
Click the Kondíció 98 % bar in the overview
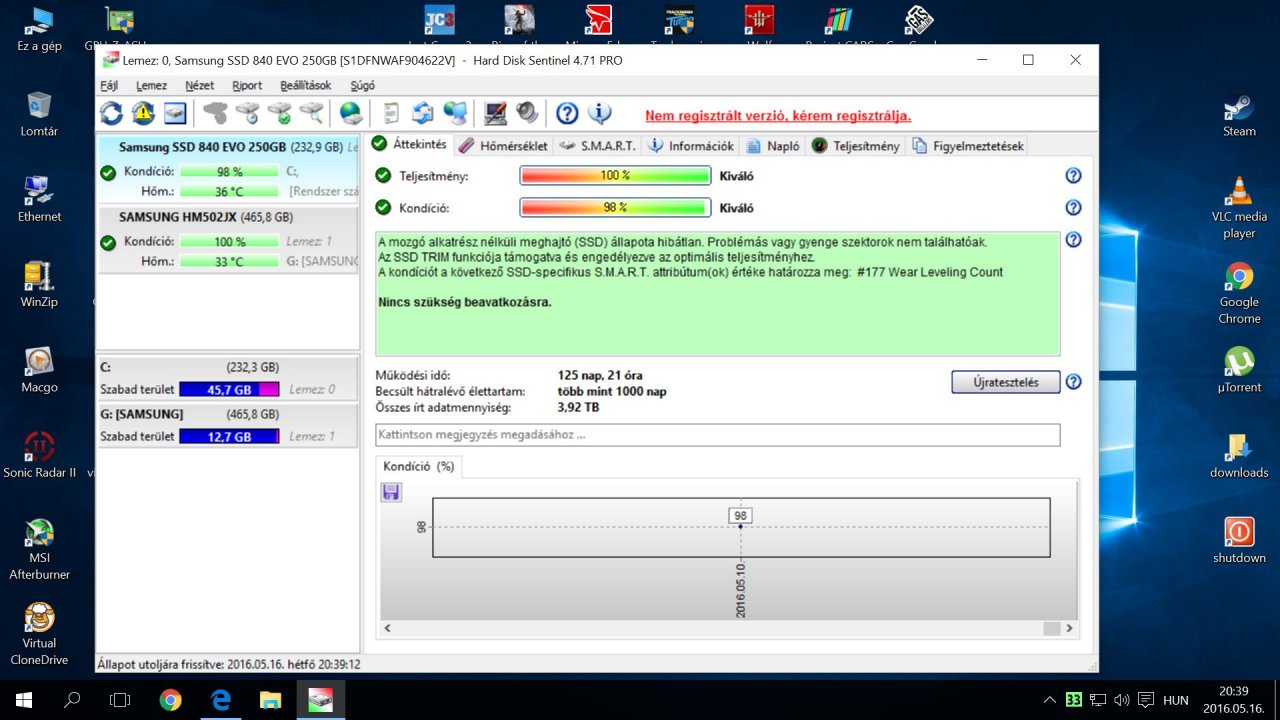[615, 208]
